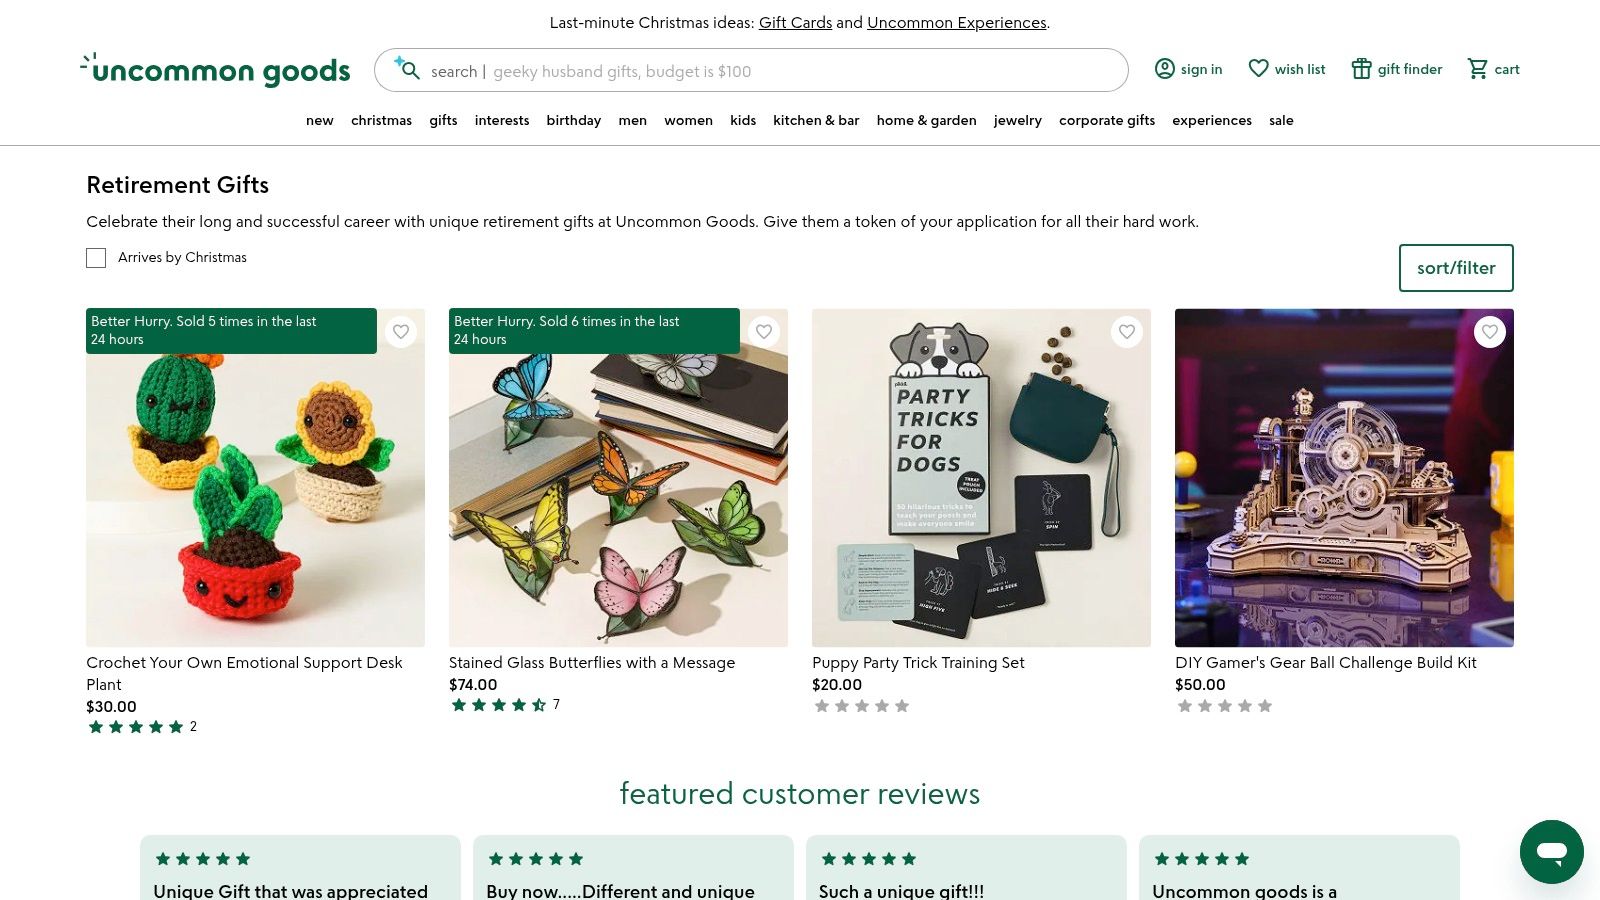Click the magnifying glass search icon
Screen dimensions: 1600x900
(410, 70)
